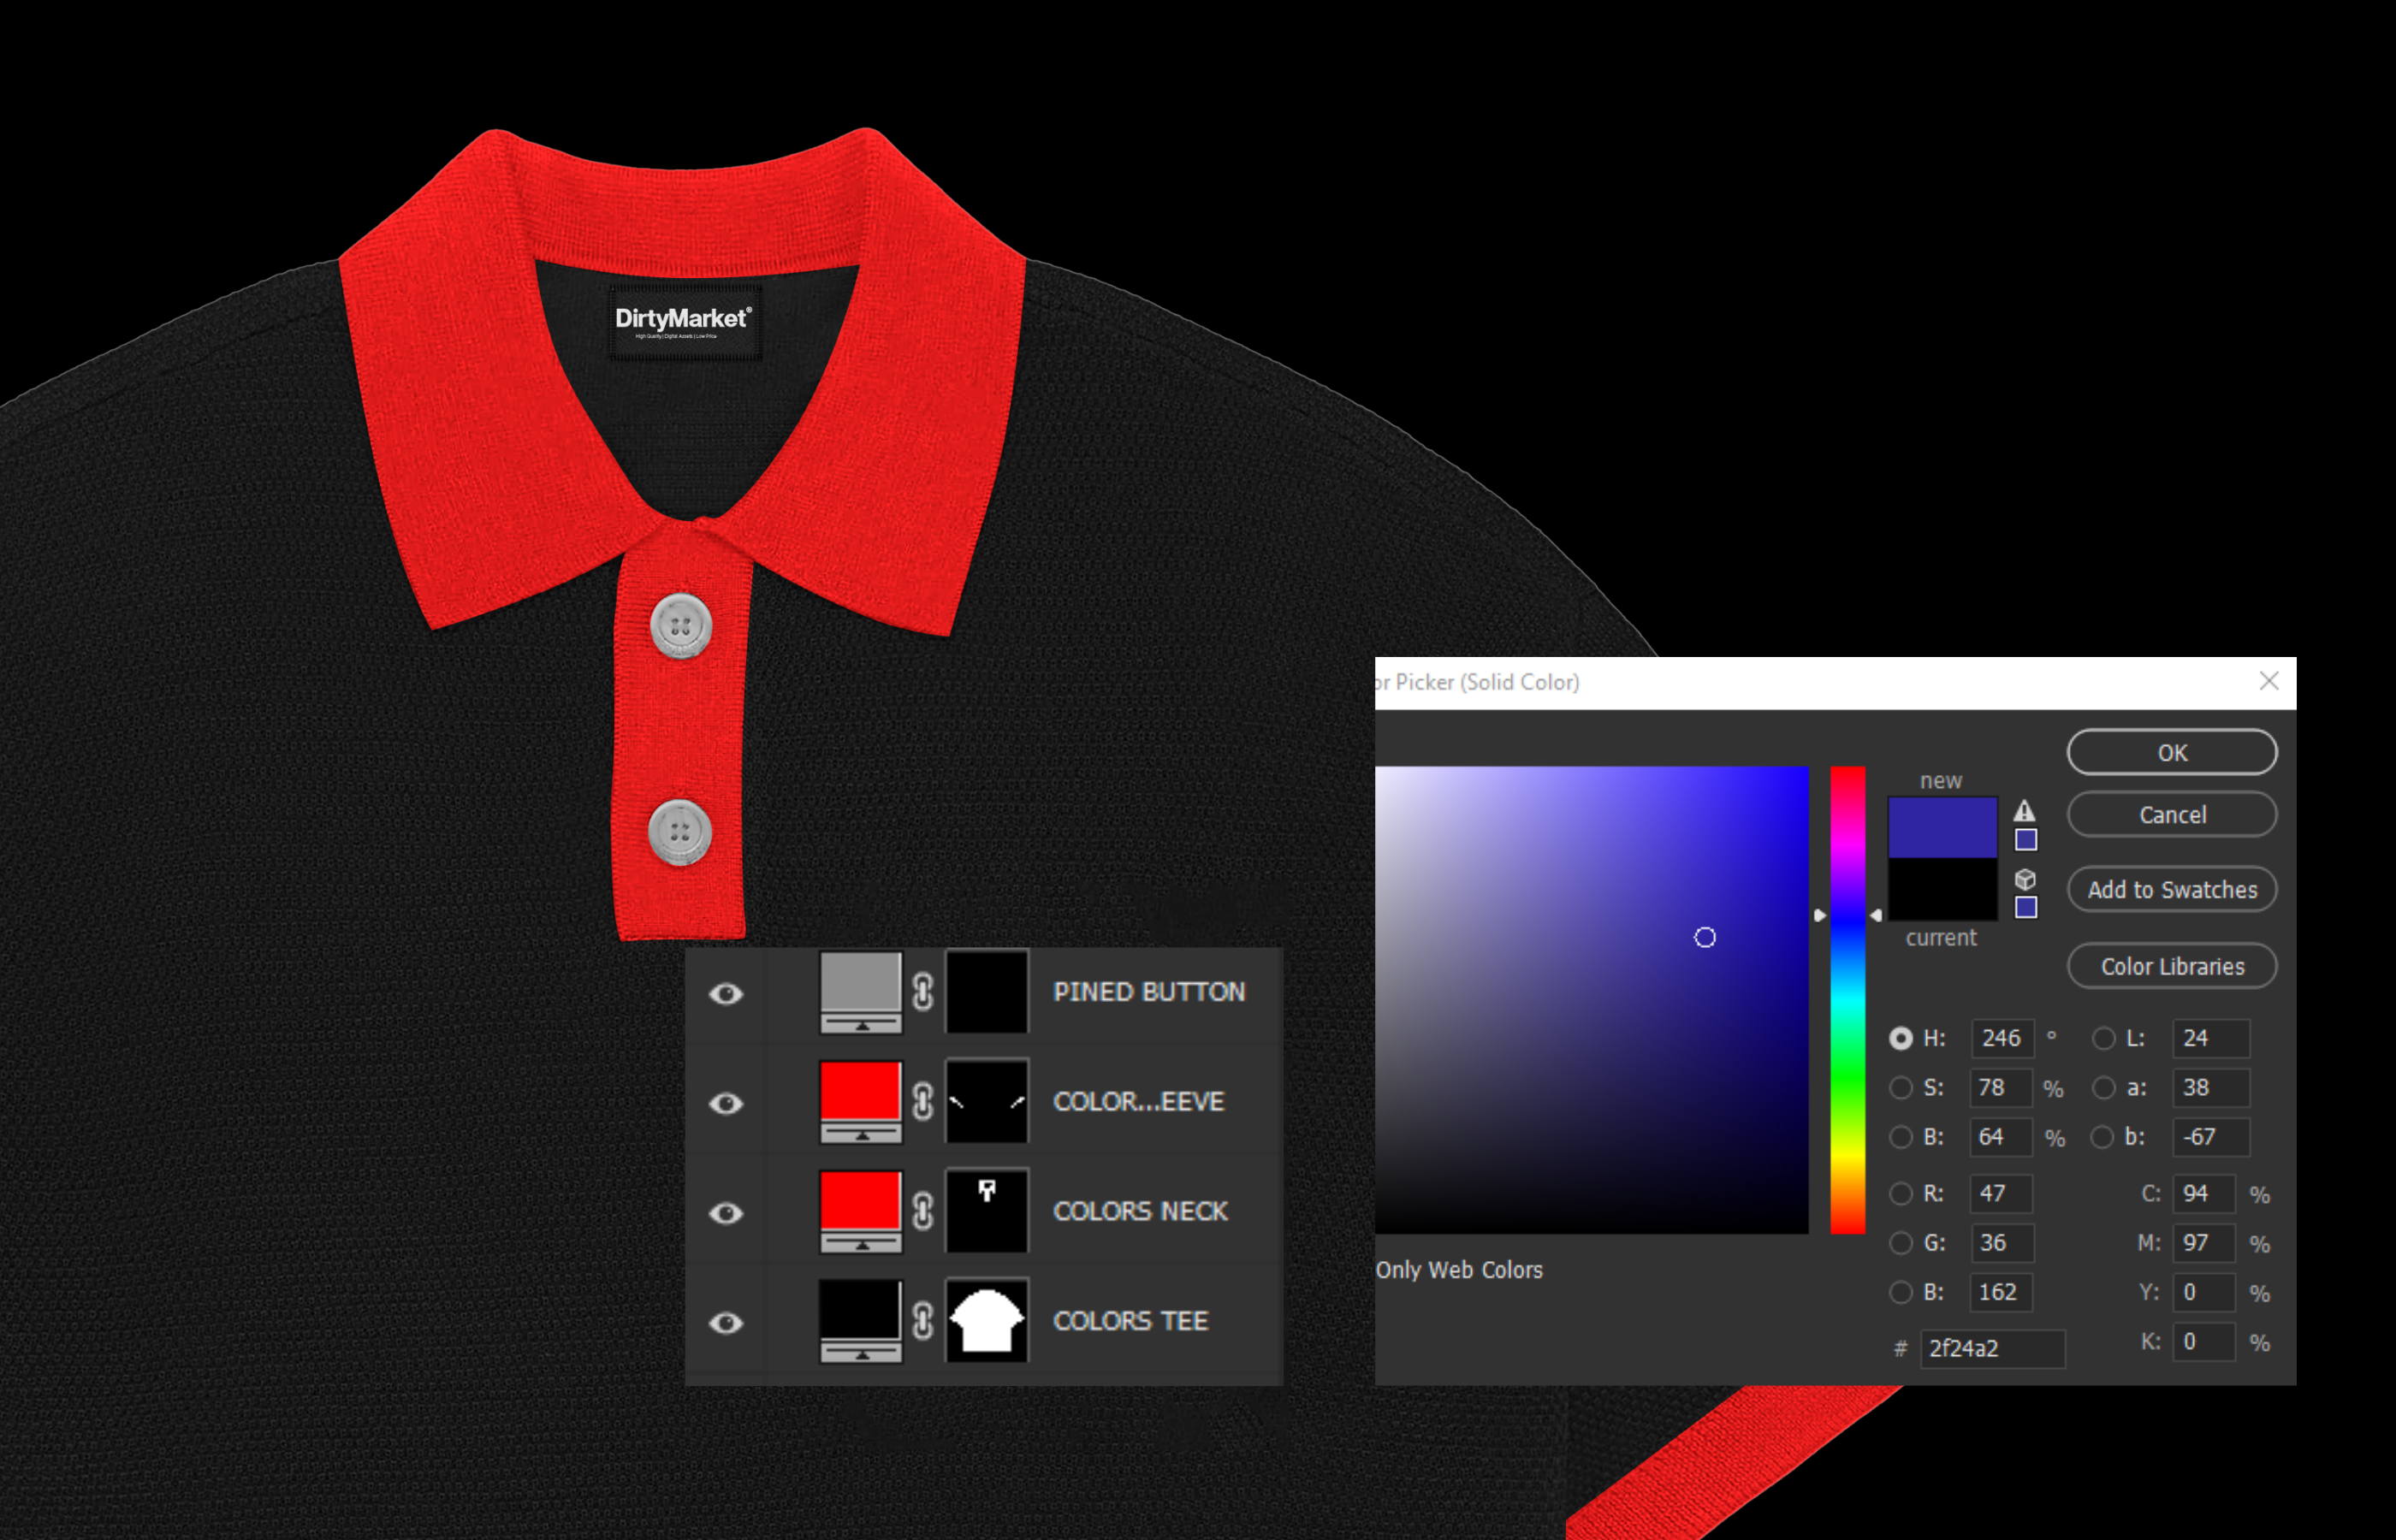Click the vertical hue spectrum slider
This screenshot has width=2396, height=1540.
point(1847,1000)
